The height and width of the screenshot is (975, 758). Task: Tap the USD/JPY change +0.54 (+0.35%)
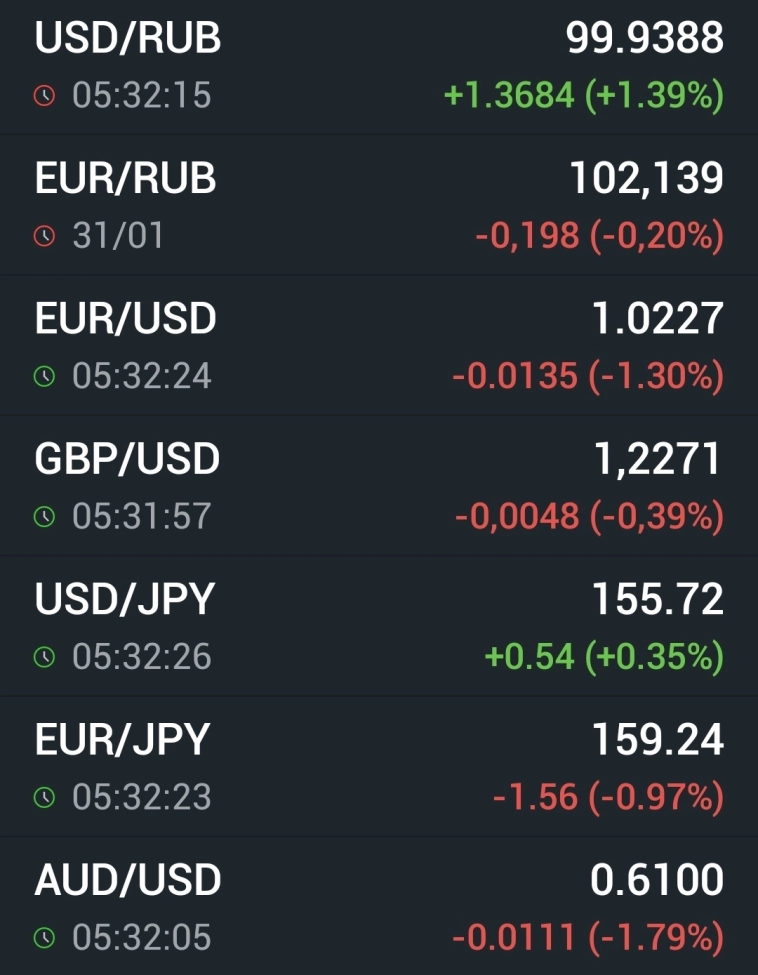coord(603,657)
